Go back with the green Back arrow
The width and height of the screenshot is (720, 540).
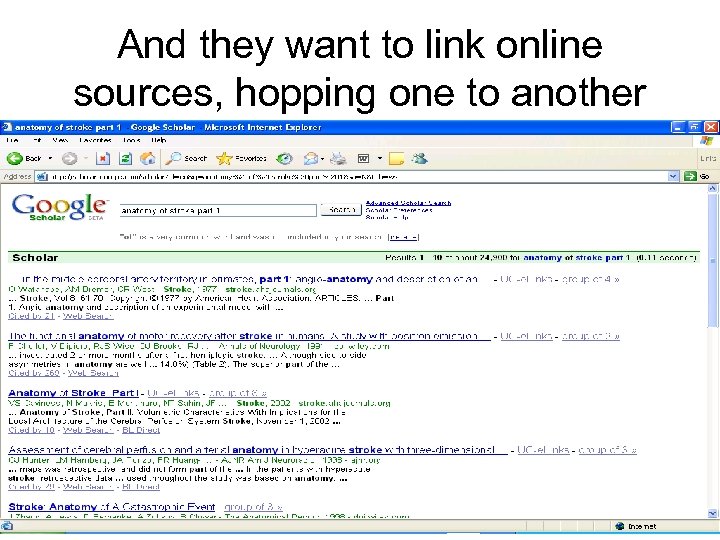coord(24,159)
